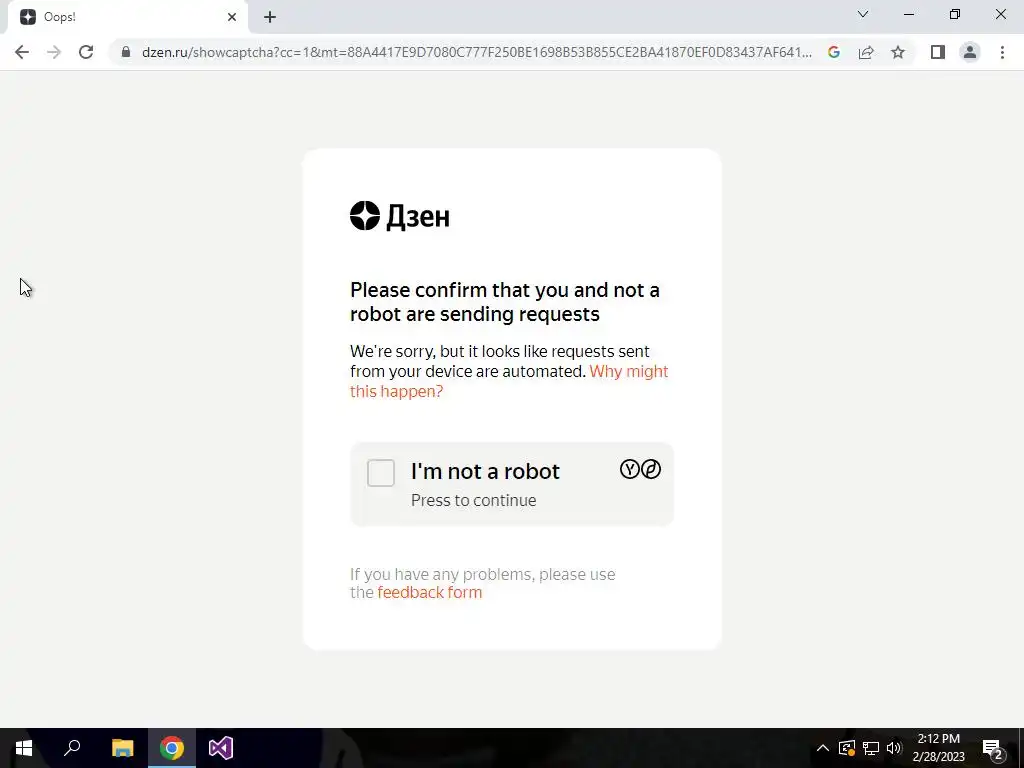Click the "Press to continue" text
Image resolution: width=1024 pixels, height=768 pixels.
coord(473,500)
